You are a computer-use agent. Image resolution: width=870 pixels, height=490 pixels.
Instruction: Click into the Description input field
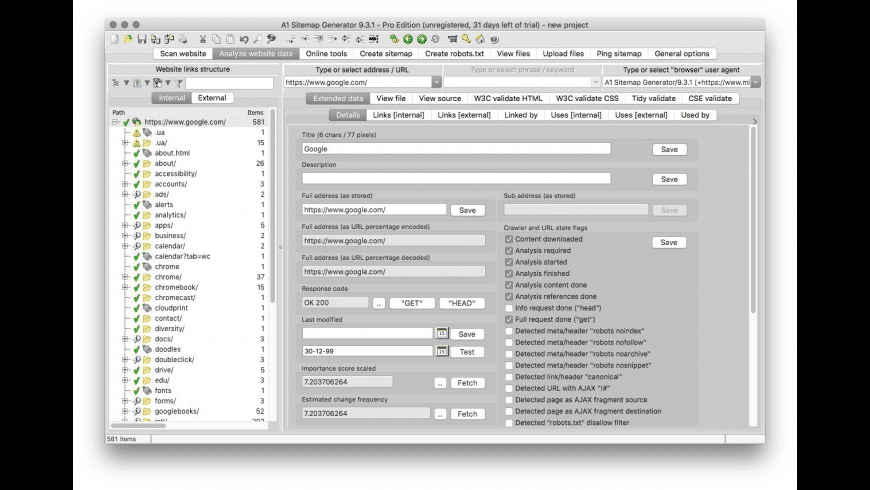(456, 178)
